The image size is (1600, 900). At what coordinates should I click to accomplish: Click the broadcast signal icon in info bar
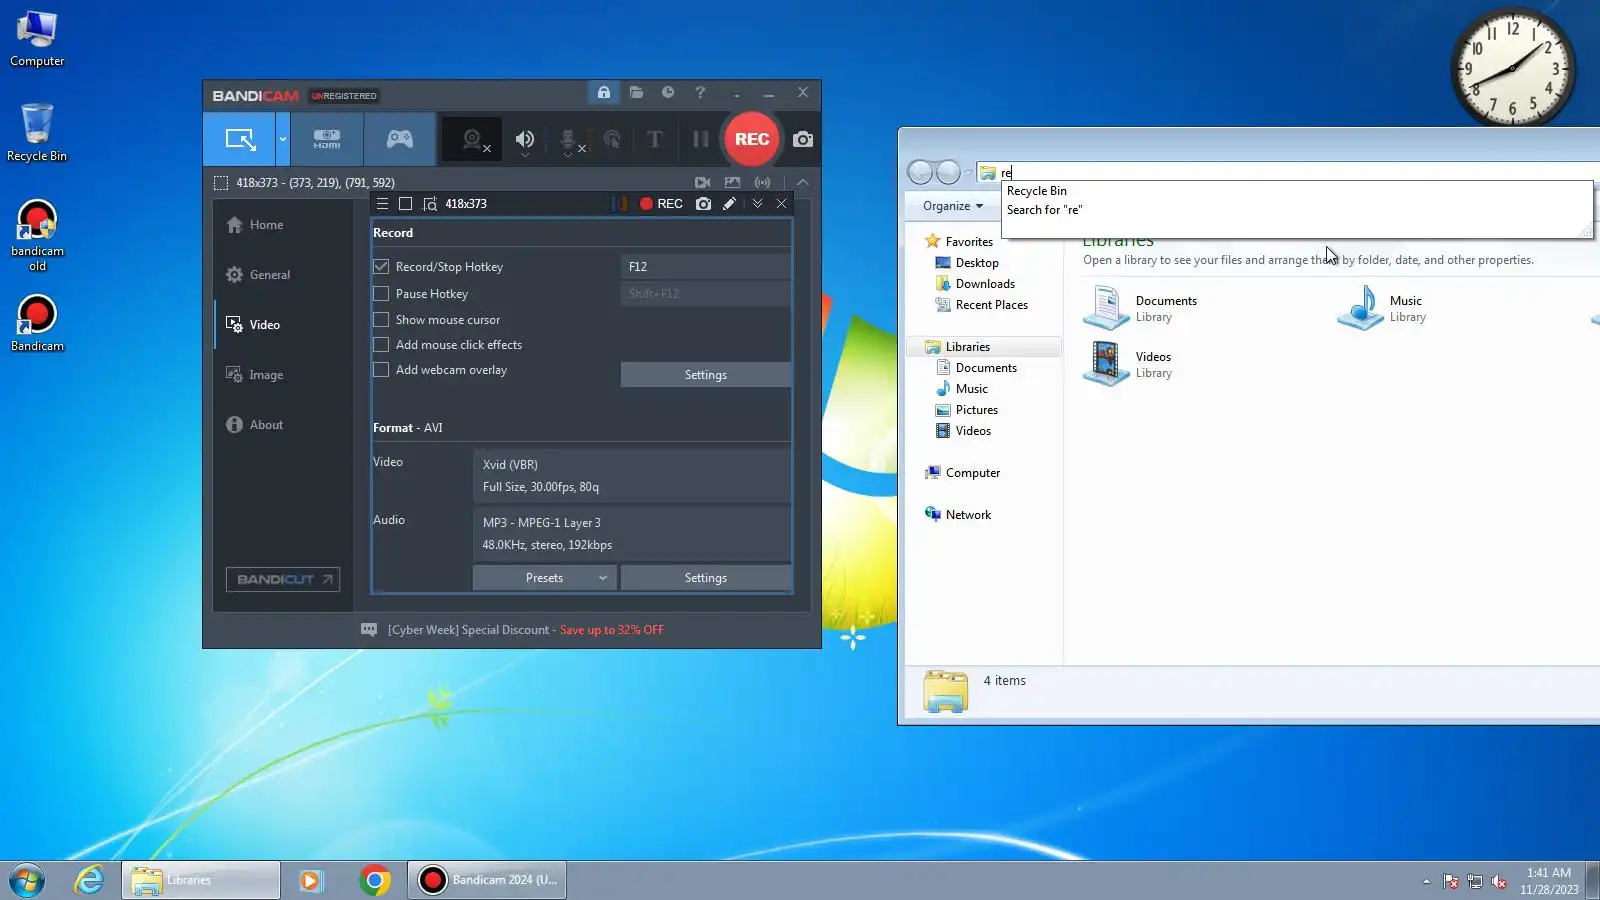click(763, 183)
